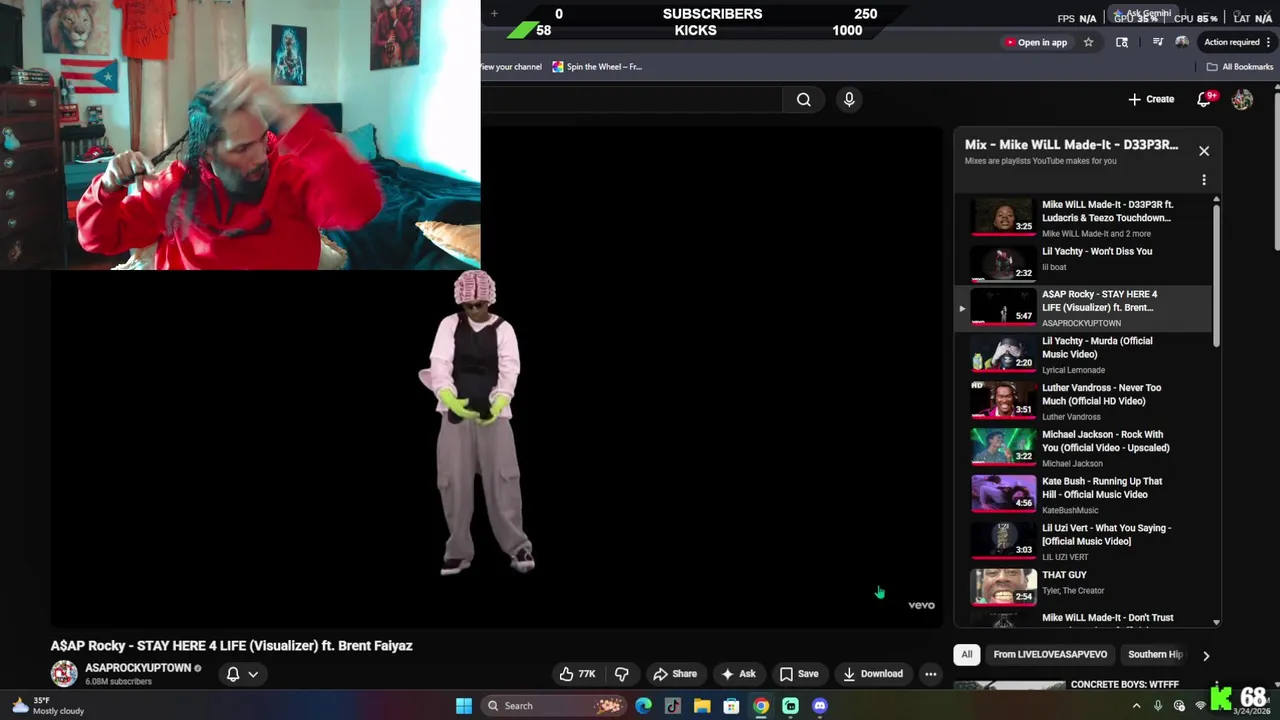Image resolution: width=1280 pixels, height=720 pixels.
Task: Open the Chrome profile avatar
Action: click(x=1182, y=42)
